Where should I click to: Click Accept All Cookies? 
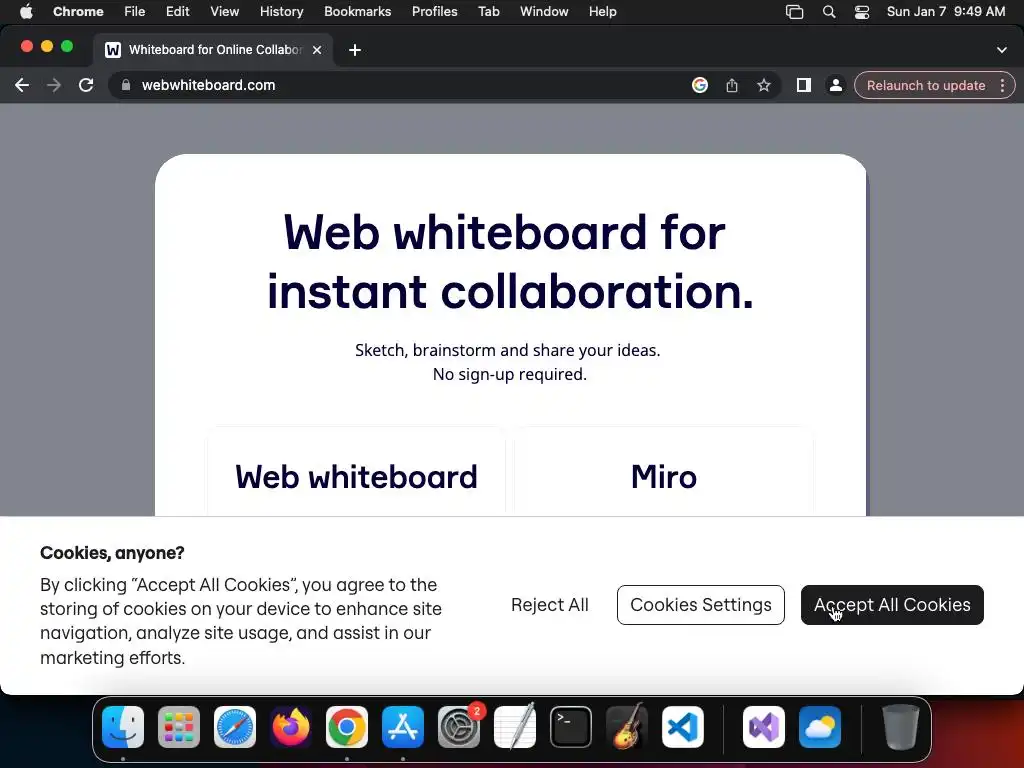point(892,605)
